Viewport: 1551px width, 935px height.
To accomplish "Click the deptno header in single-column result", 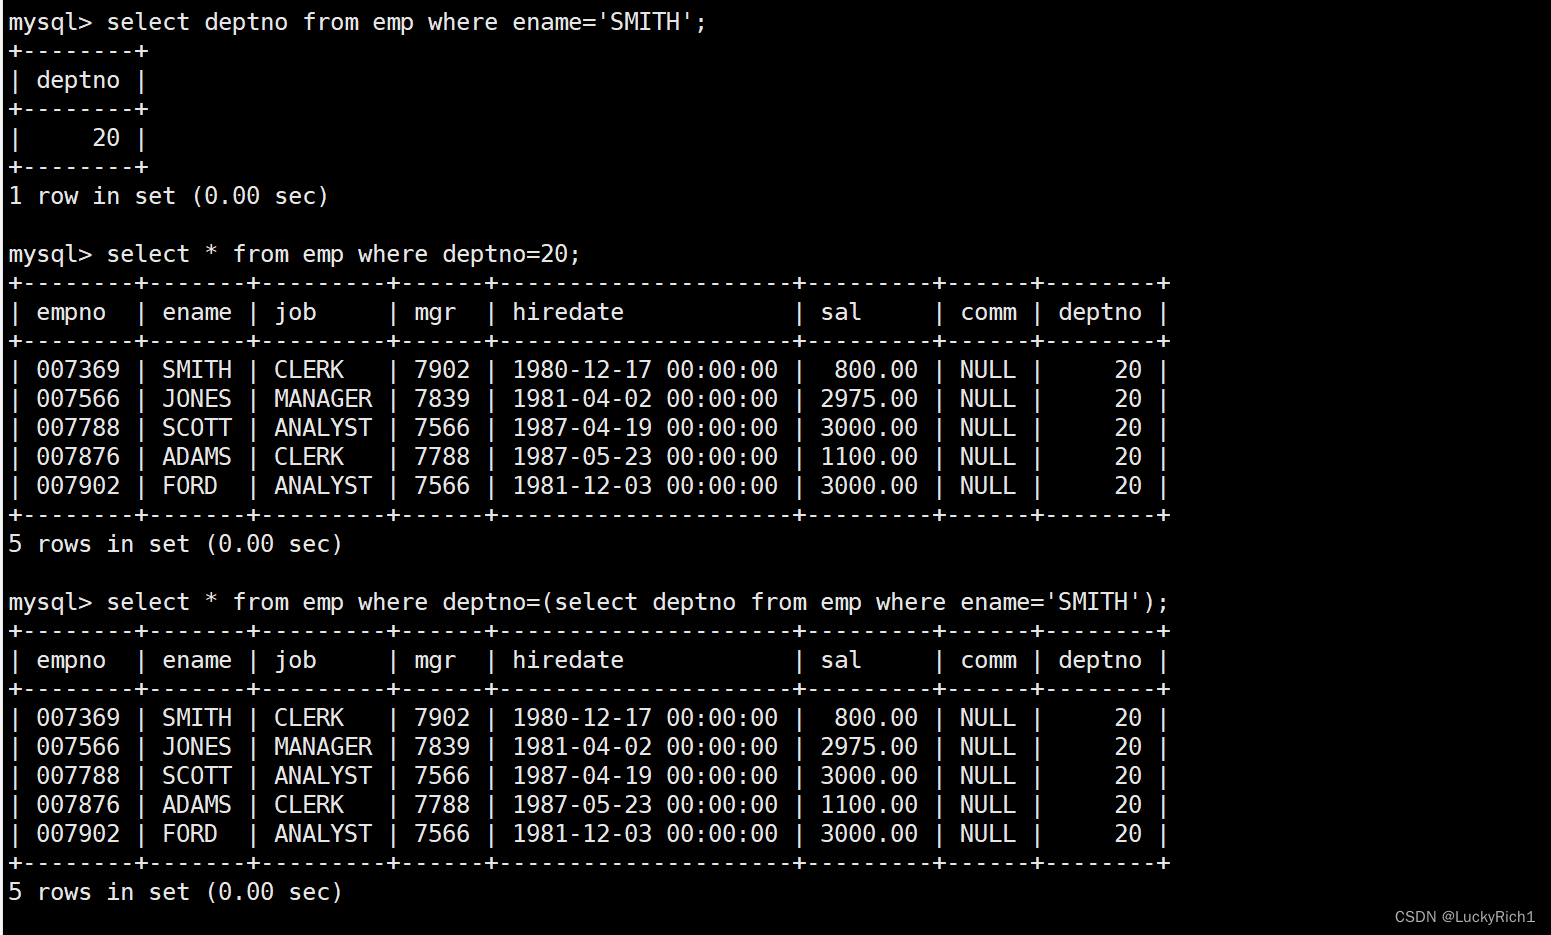I will point(78,80).
